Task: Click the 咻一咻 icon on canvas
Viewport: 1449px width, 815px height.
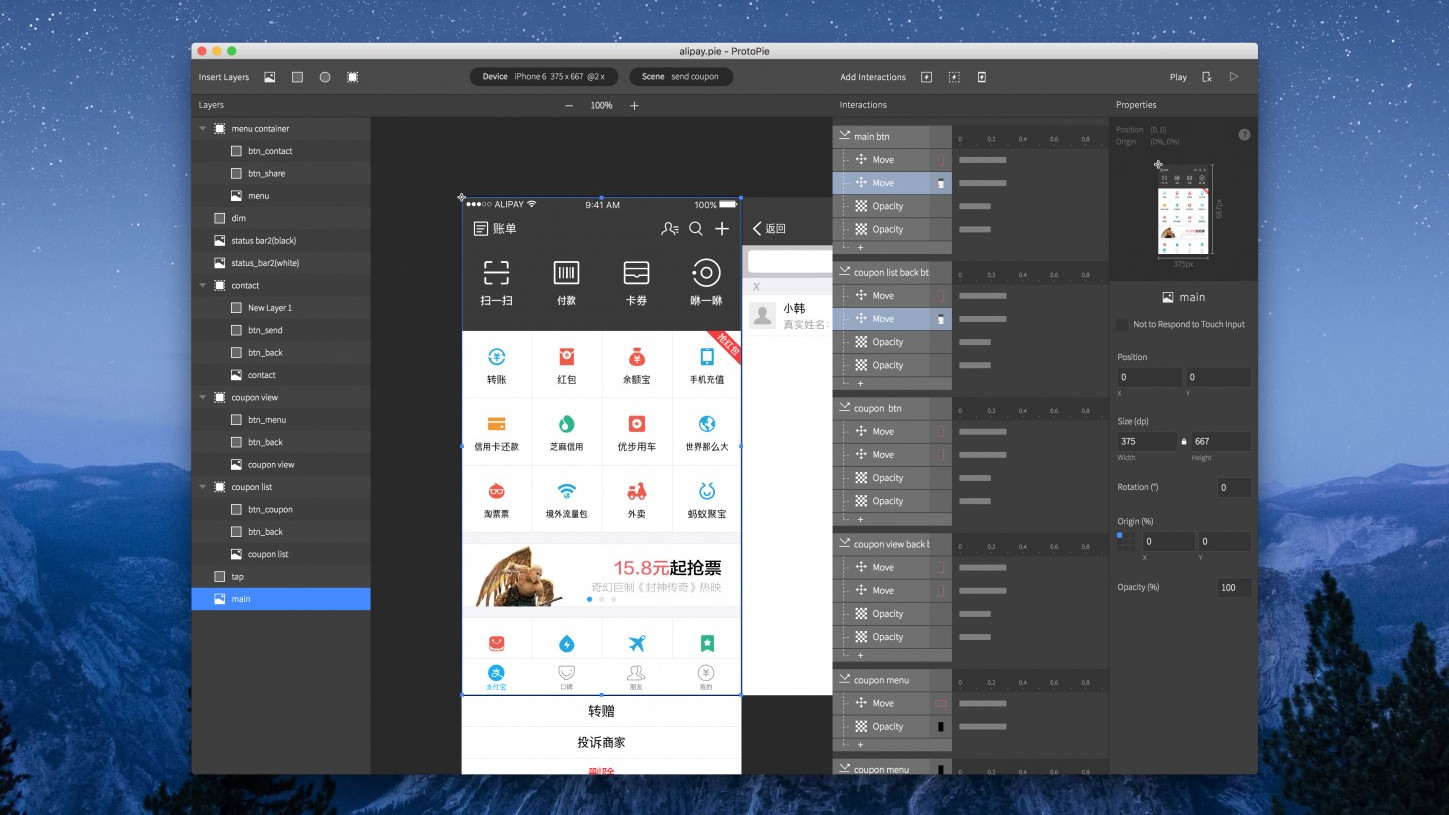Action: click(x=706, y=273)
